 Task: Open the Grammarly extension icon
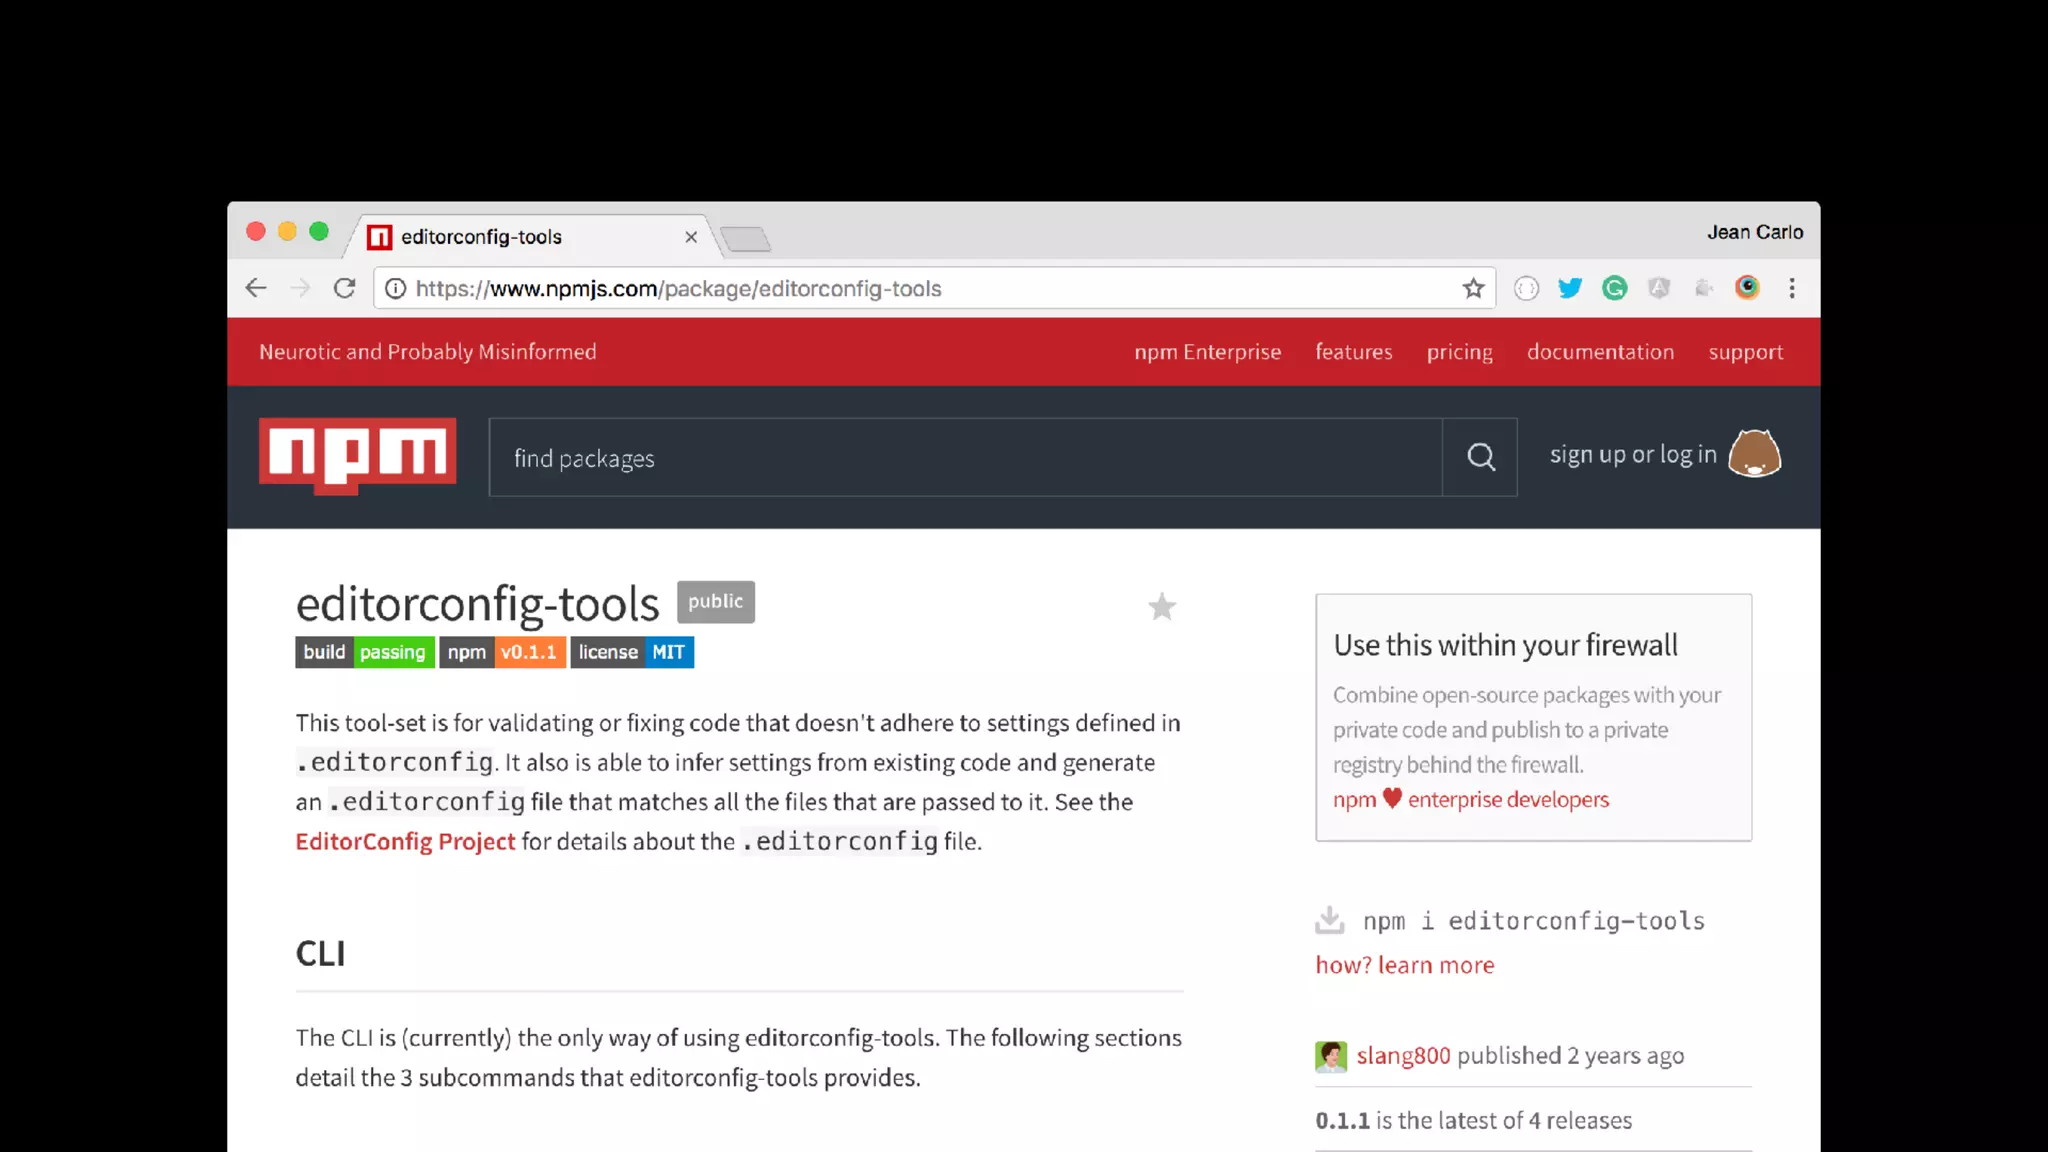[1614, 288]
